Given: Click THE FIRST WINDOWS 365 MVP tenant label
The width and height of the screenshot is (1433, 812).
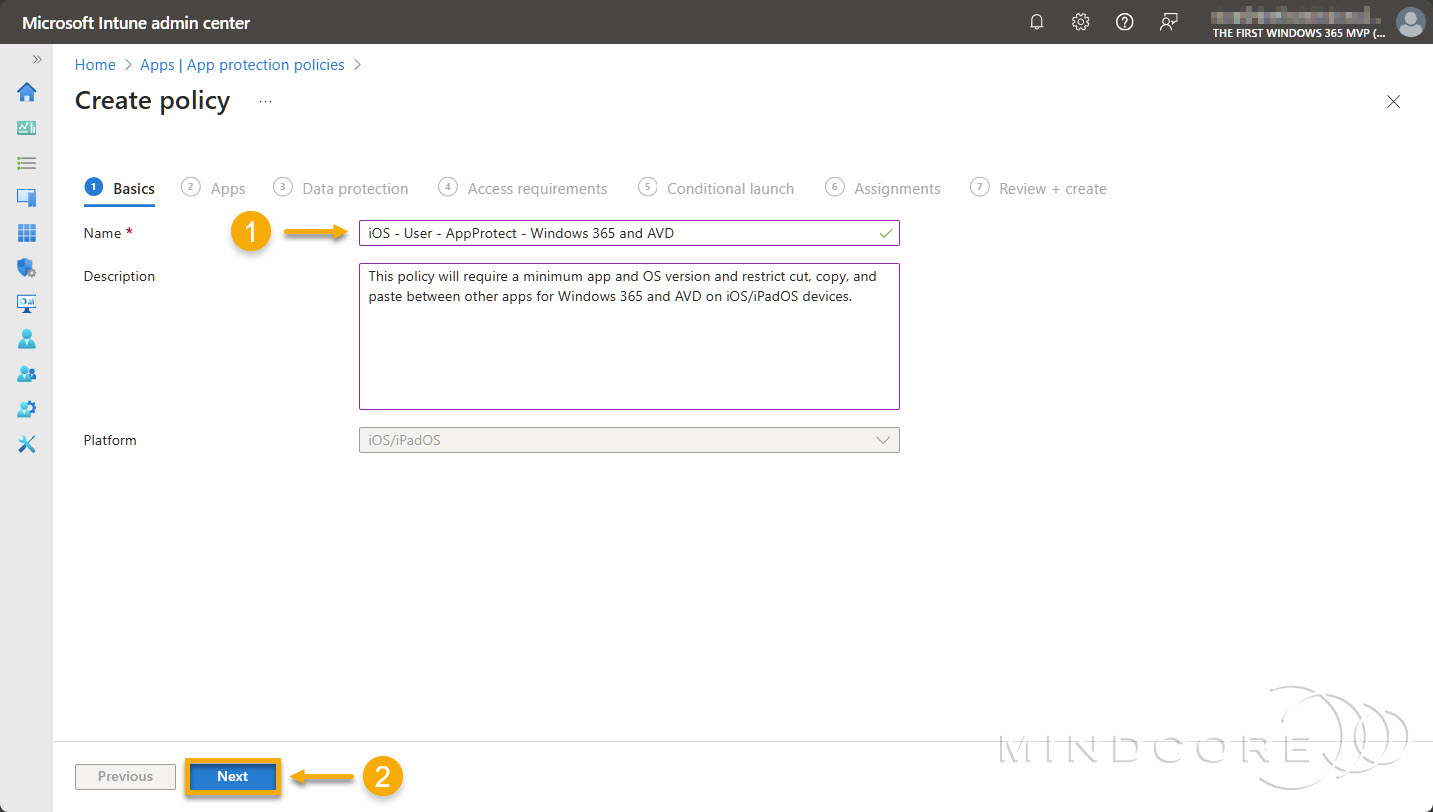Looking at the screenshot, I should pos(1299,33).
